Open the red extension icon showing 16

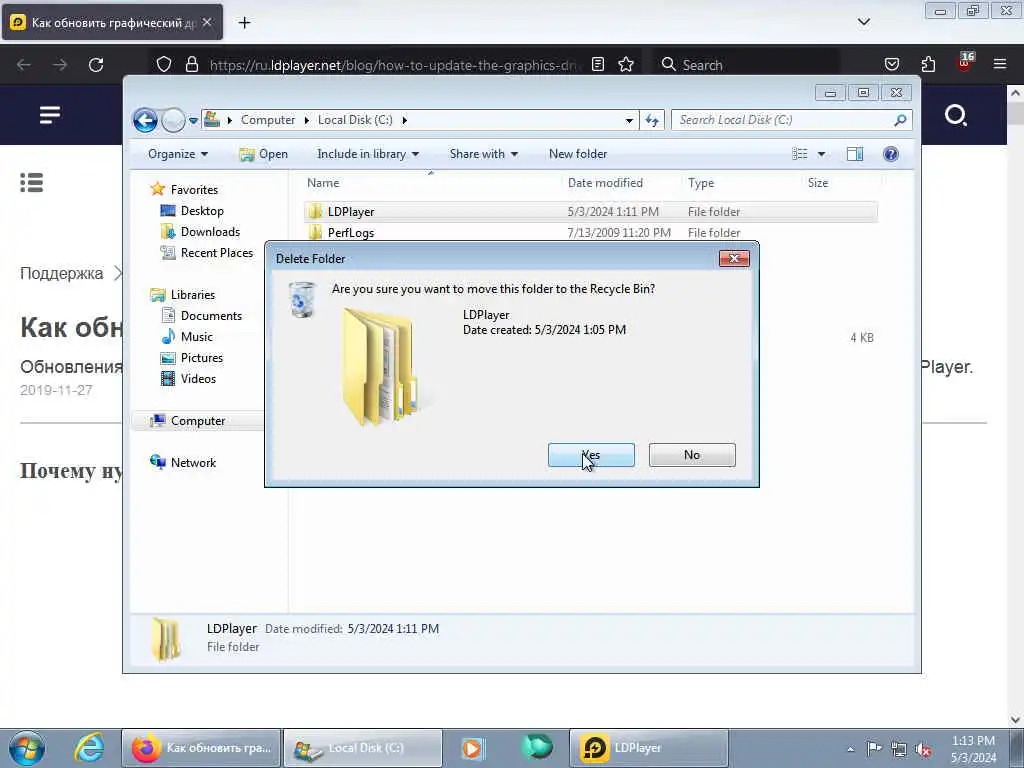pyautogui.click(x=965, y=62)
